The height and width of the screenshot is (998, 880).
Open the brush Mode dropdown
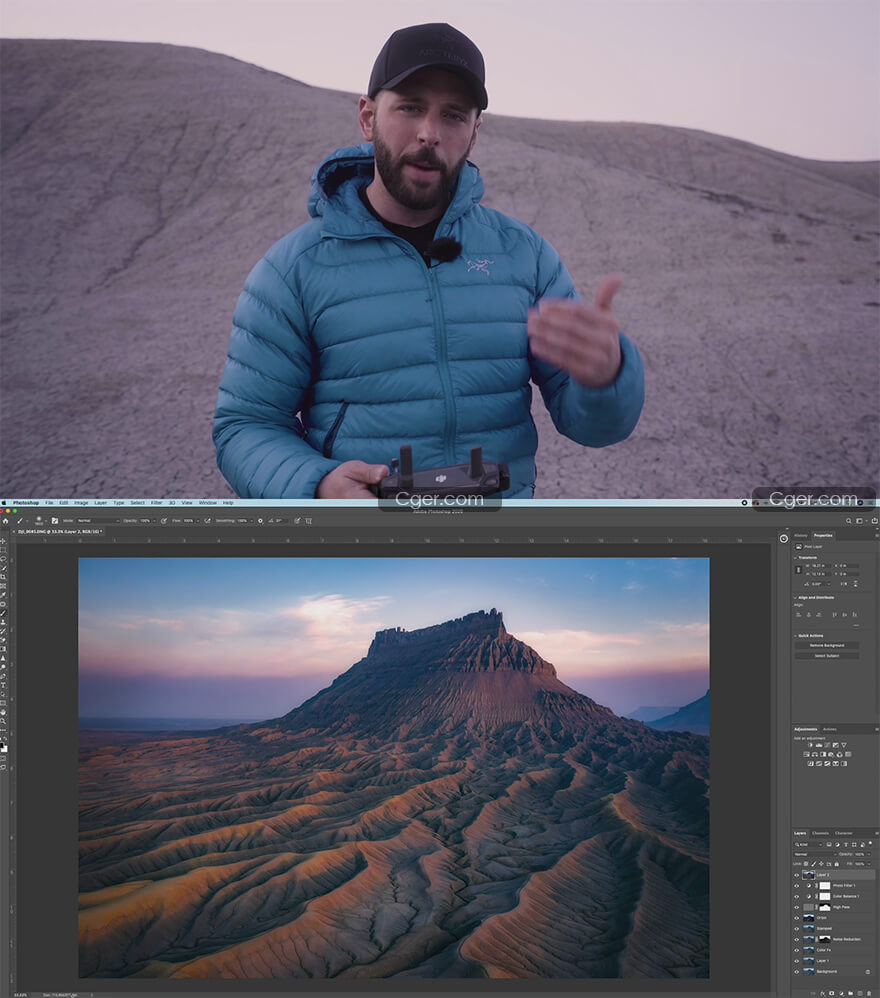[x=98, y=521]
